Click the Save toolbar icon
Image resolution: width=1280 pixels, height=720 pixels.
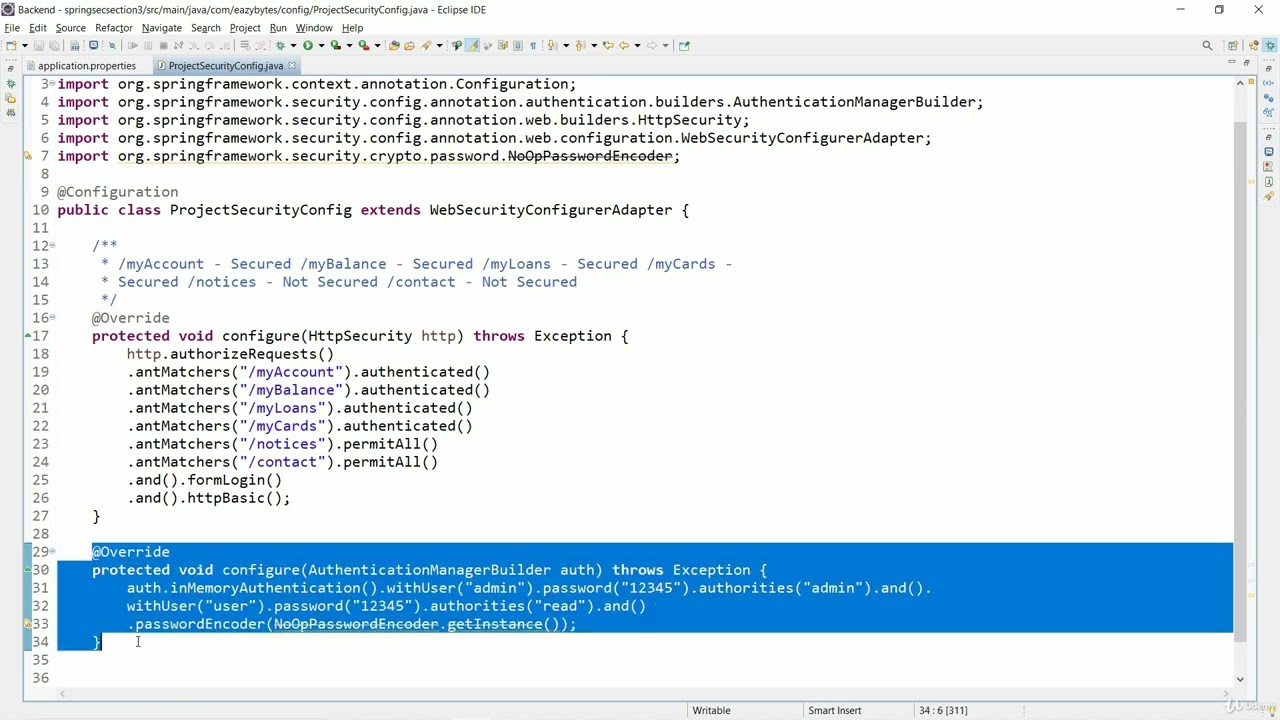pos(38,45)
